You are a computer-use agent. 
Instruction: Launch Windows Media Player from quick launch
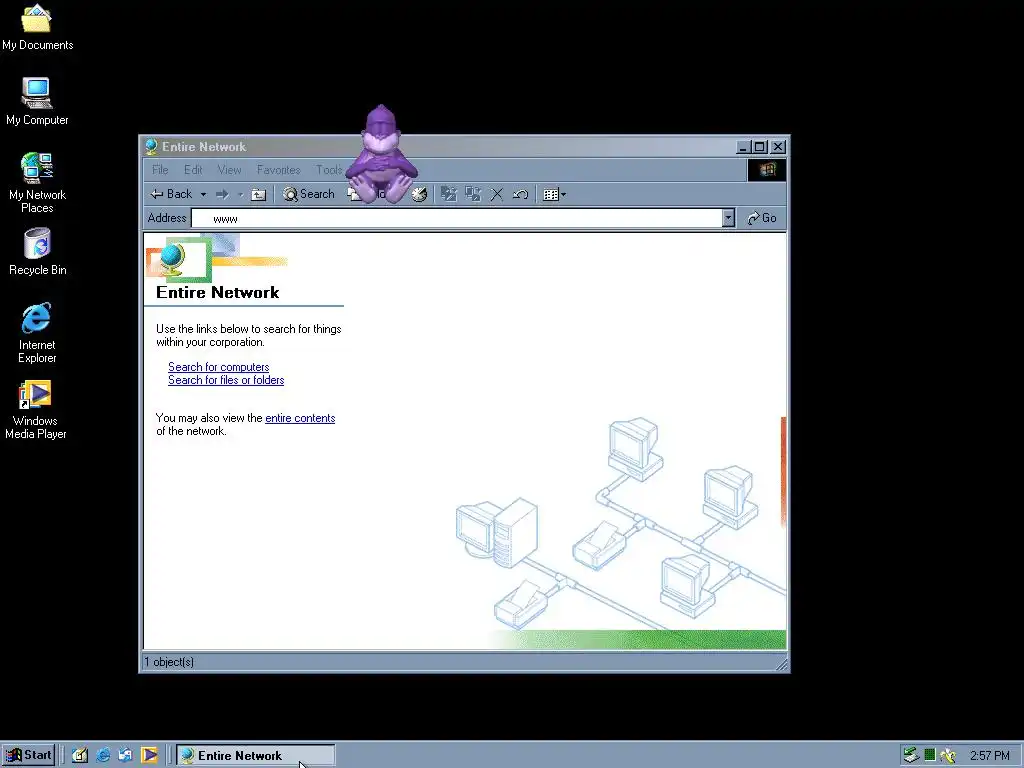point(149,755)
